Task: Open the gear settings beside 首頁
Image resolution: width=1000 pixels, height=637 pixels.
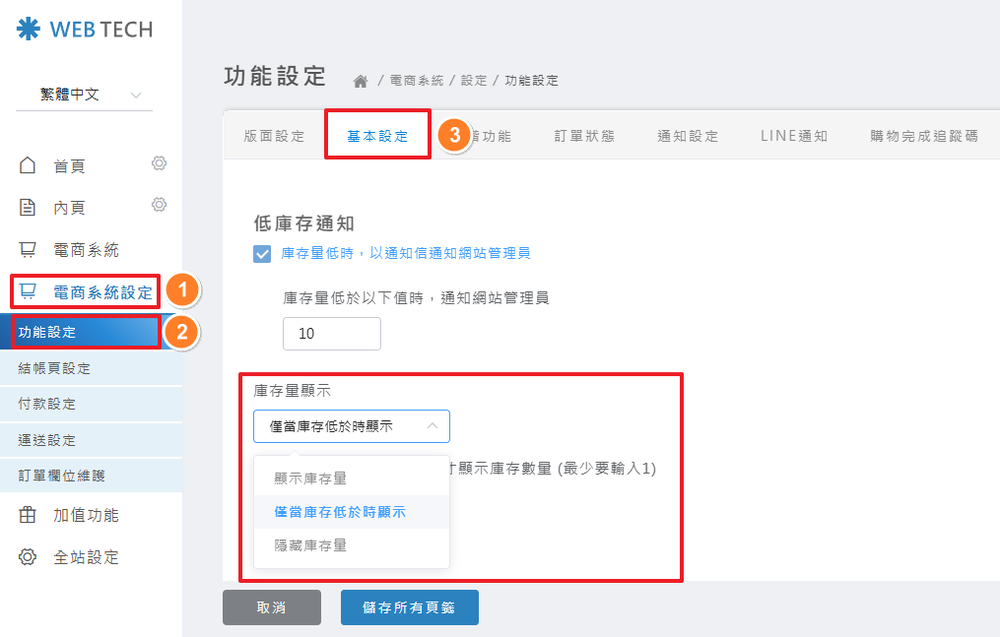Action: pyautogui.click(x=158, y=163)
